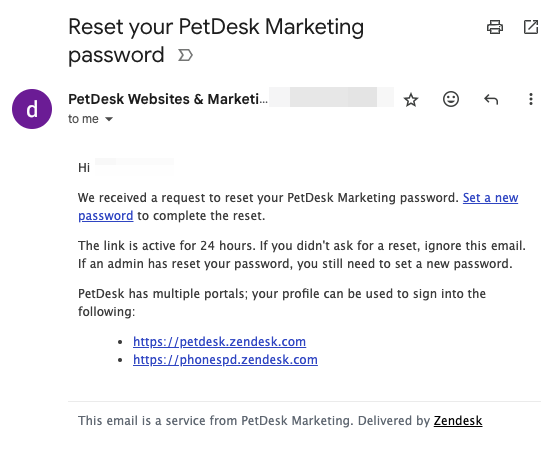Click the email subject heading text

[216, 41]
